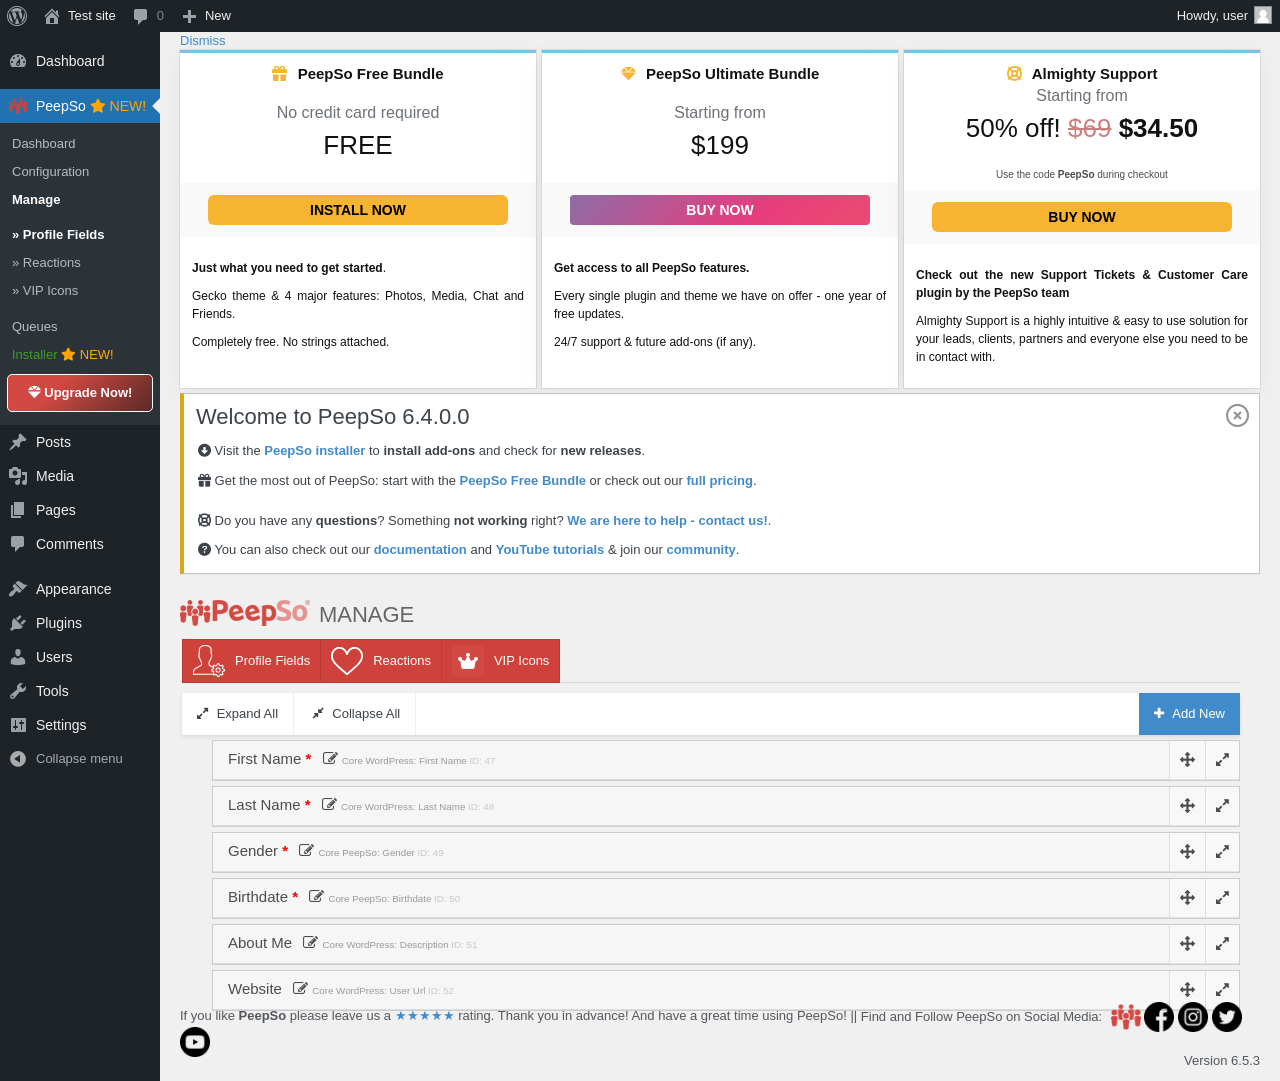The image size is (1280, 1081).
Task: Open the comments bubble in admin bar
Action: (x=148, y=16)
